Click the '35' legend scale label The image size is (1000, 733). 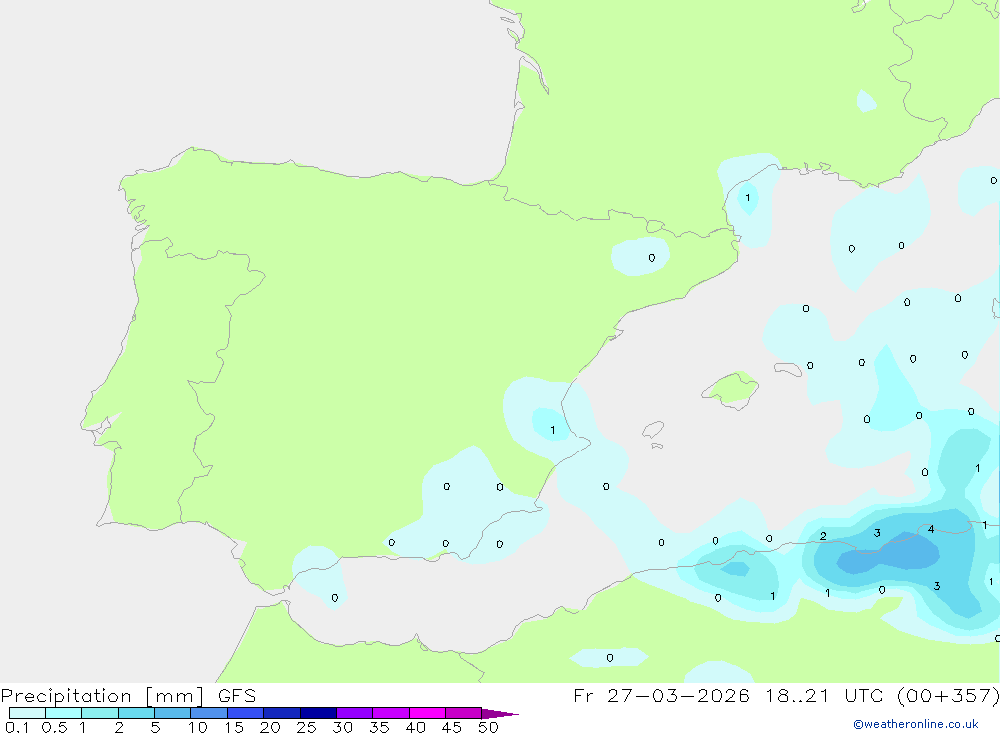[379, 727]
